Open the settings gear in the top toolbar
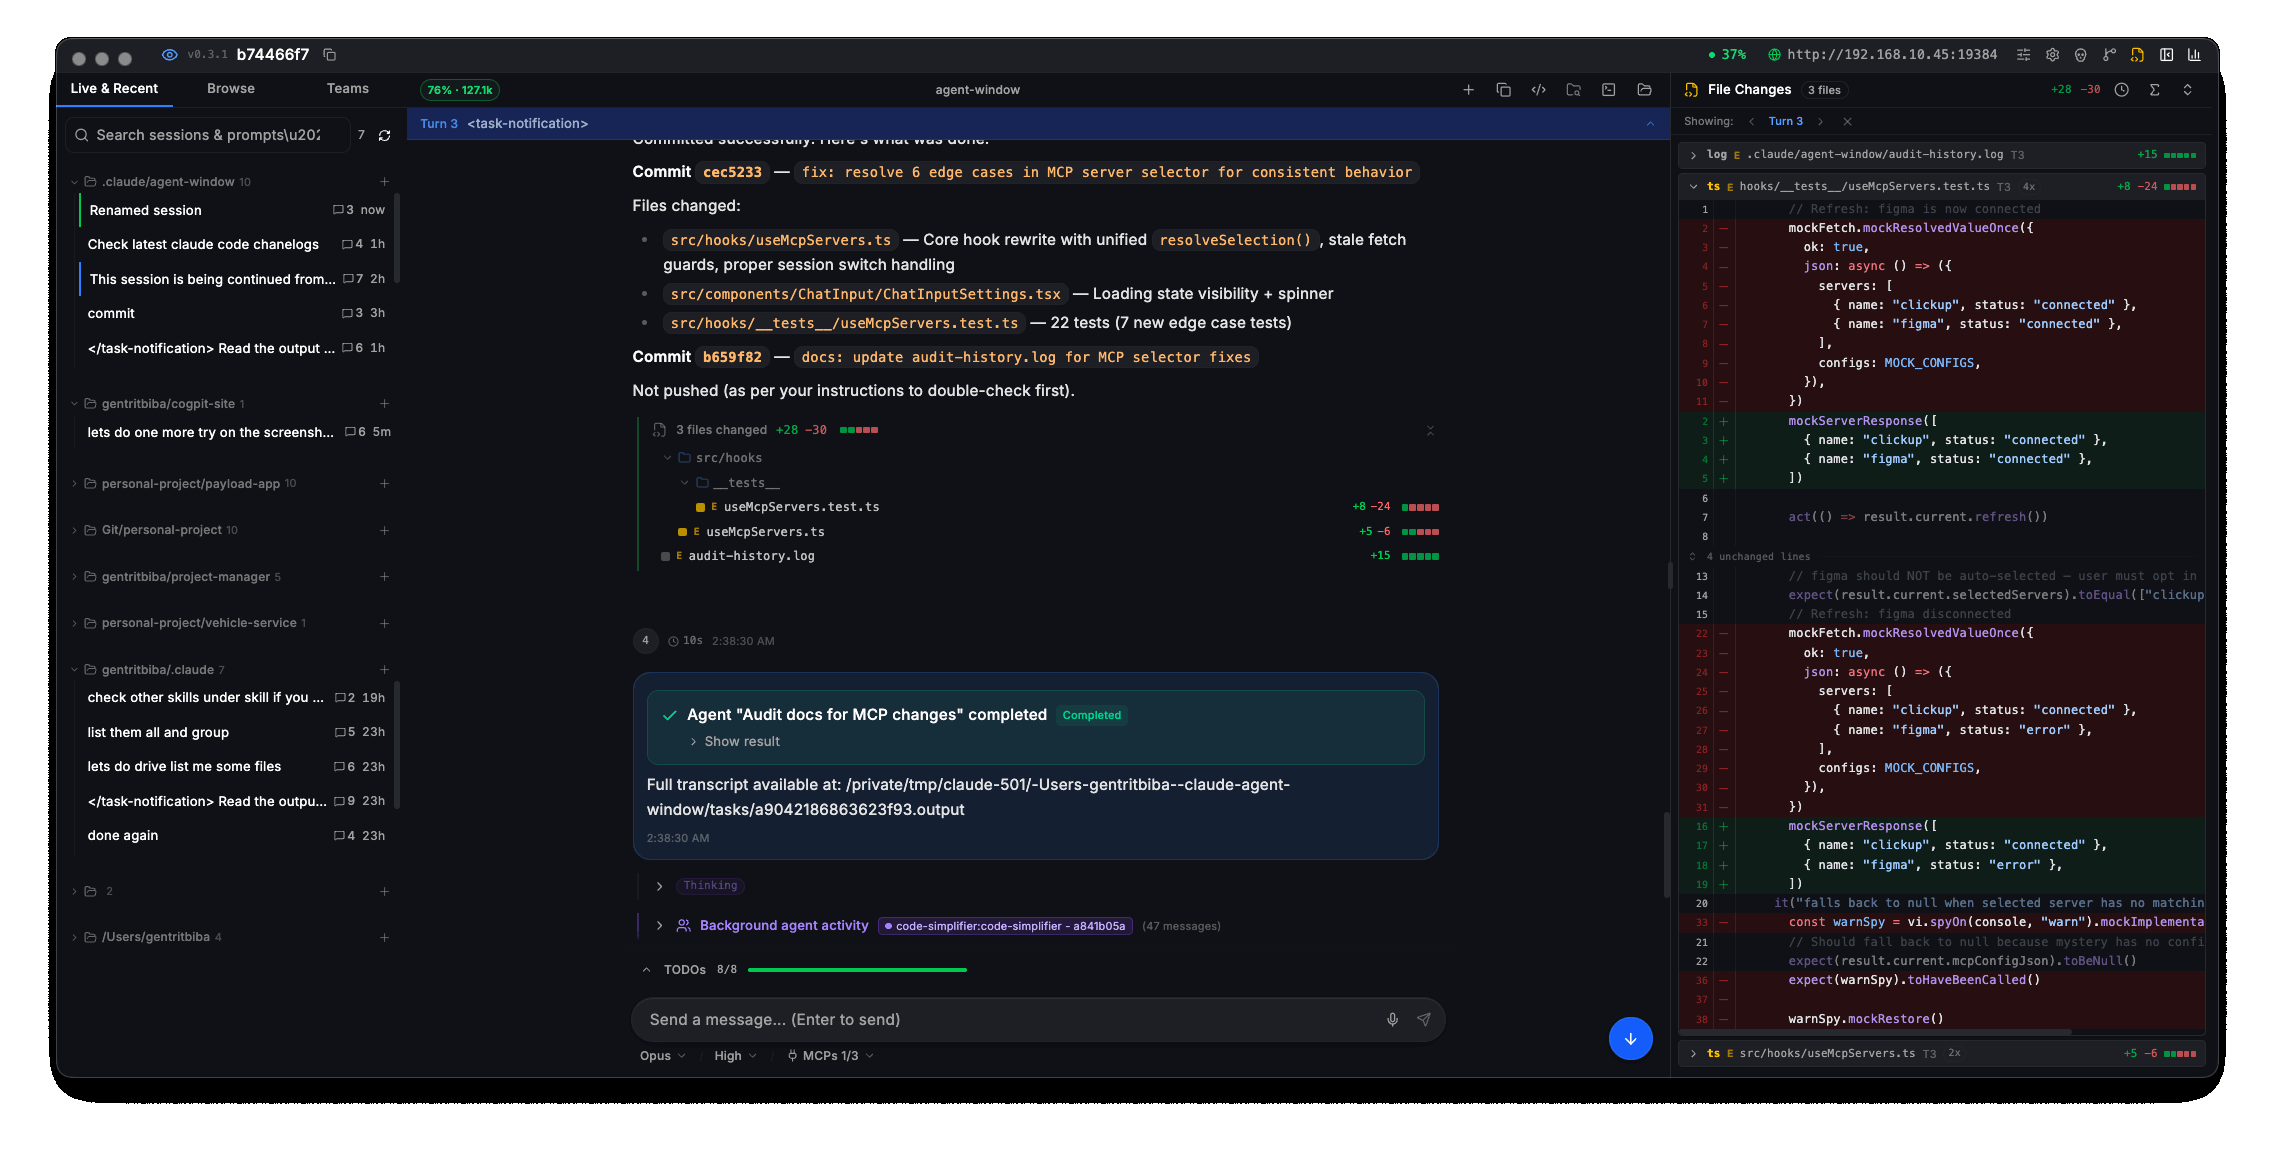Screen dimensions: 2275x1152 (x=2053, y=55)
